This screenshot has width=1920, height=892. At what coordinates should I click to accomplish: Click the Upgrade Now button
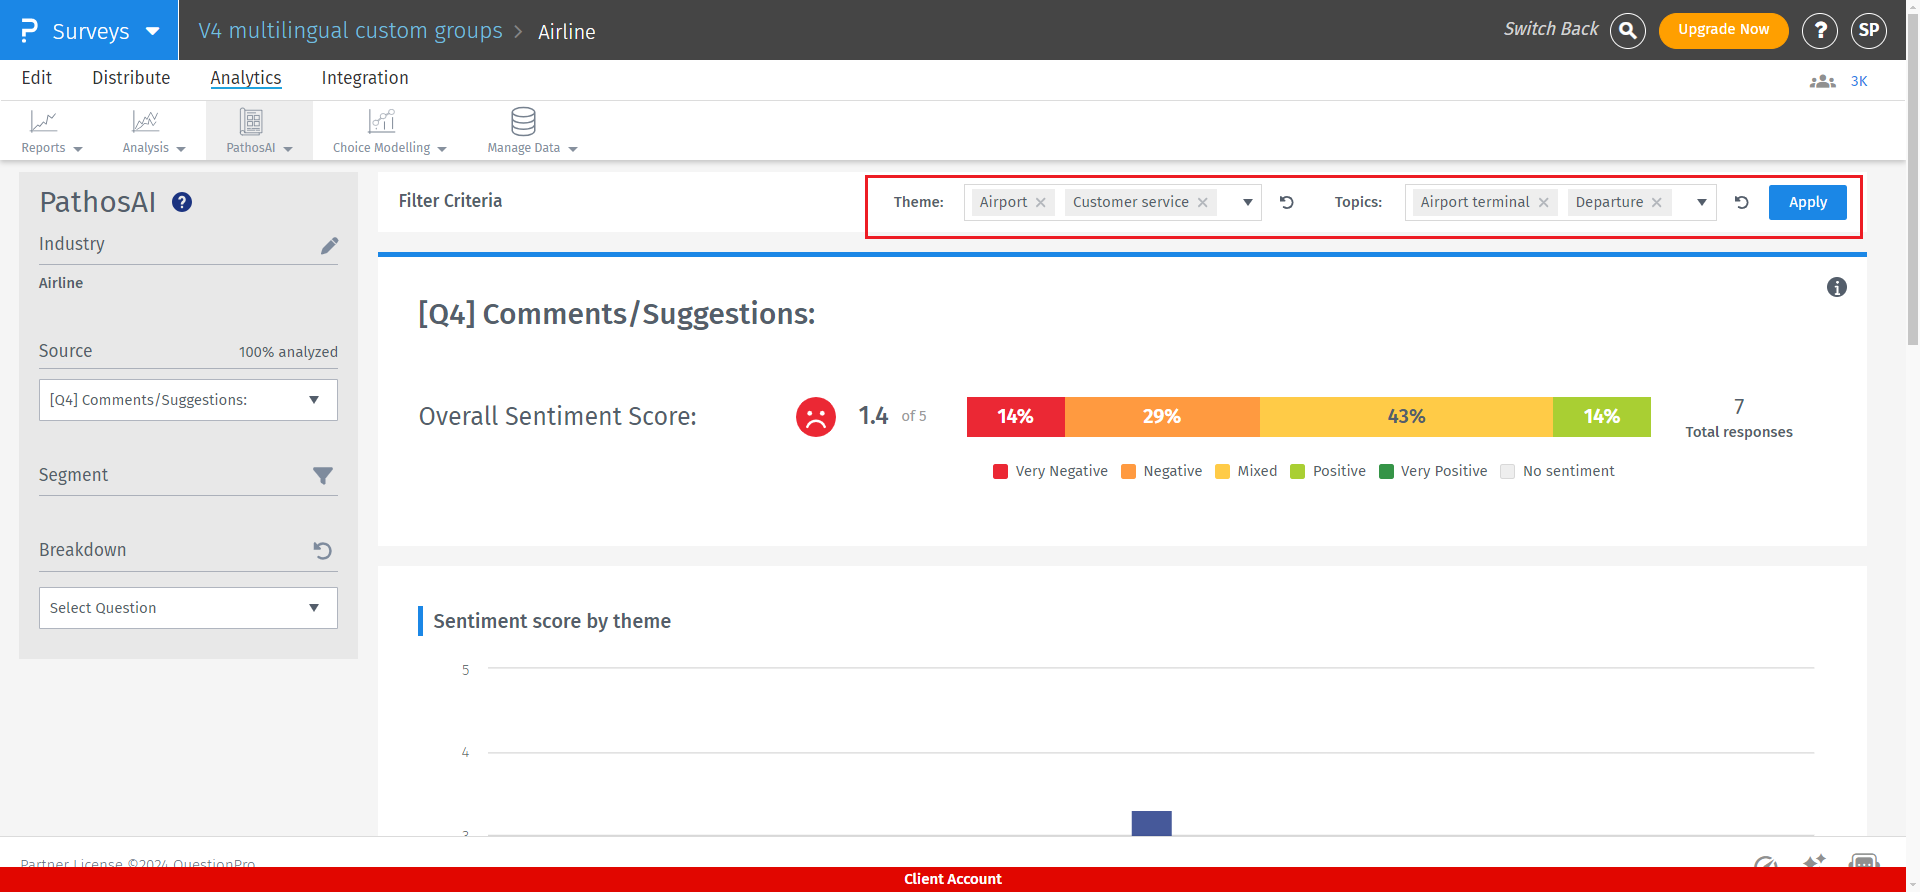[1724, 30]
